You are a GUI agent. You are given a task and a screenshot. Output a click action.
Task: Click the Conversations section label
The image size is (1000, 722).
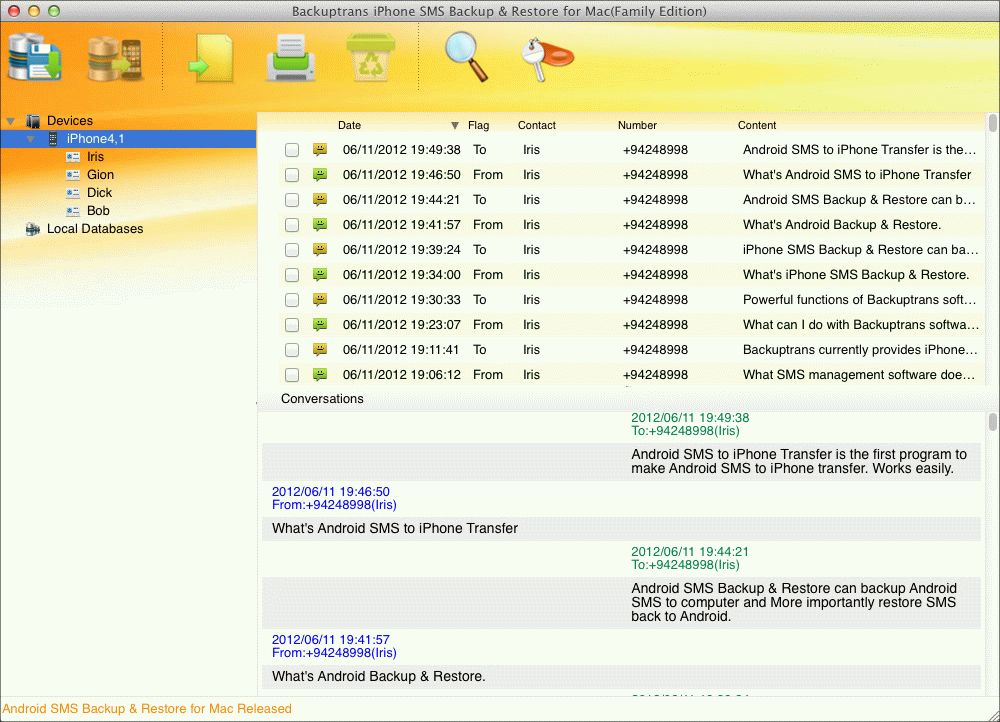pyautogui.click(x=322, y=398)
